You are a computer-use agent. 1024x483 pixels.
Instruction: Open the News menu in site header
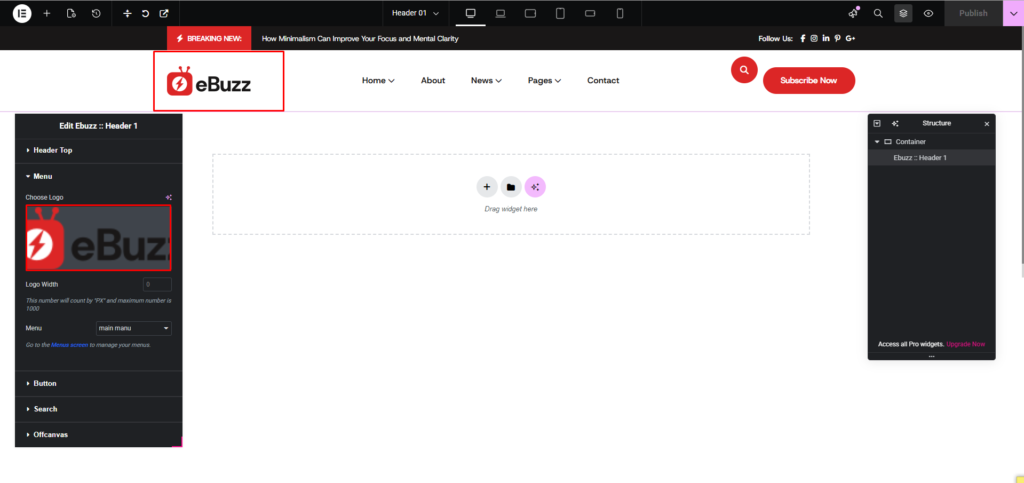click(486, 80)
